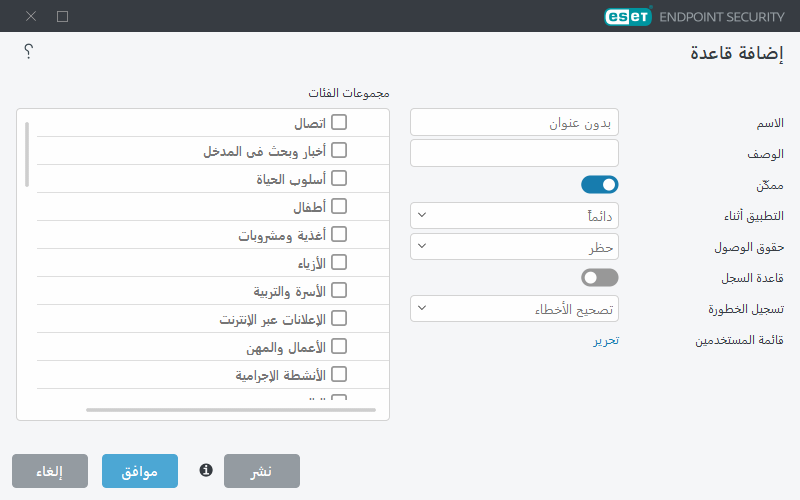Open the help question mark icon
Viewport: 800px width, 500px height.
tap(29, 51)
